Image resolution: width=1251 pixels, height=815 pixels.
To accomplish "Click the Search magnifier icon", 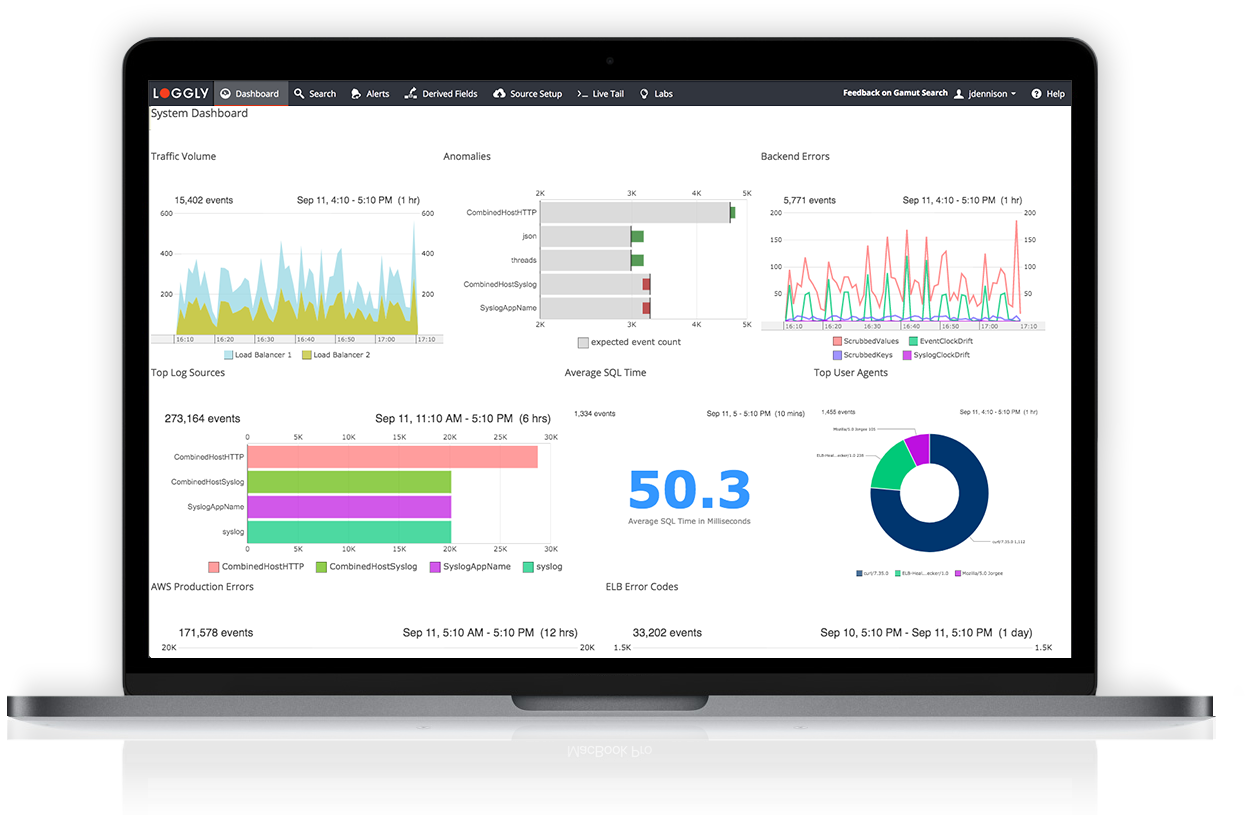I will click(299, 94).
